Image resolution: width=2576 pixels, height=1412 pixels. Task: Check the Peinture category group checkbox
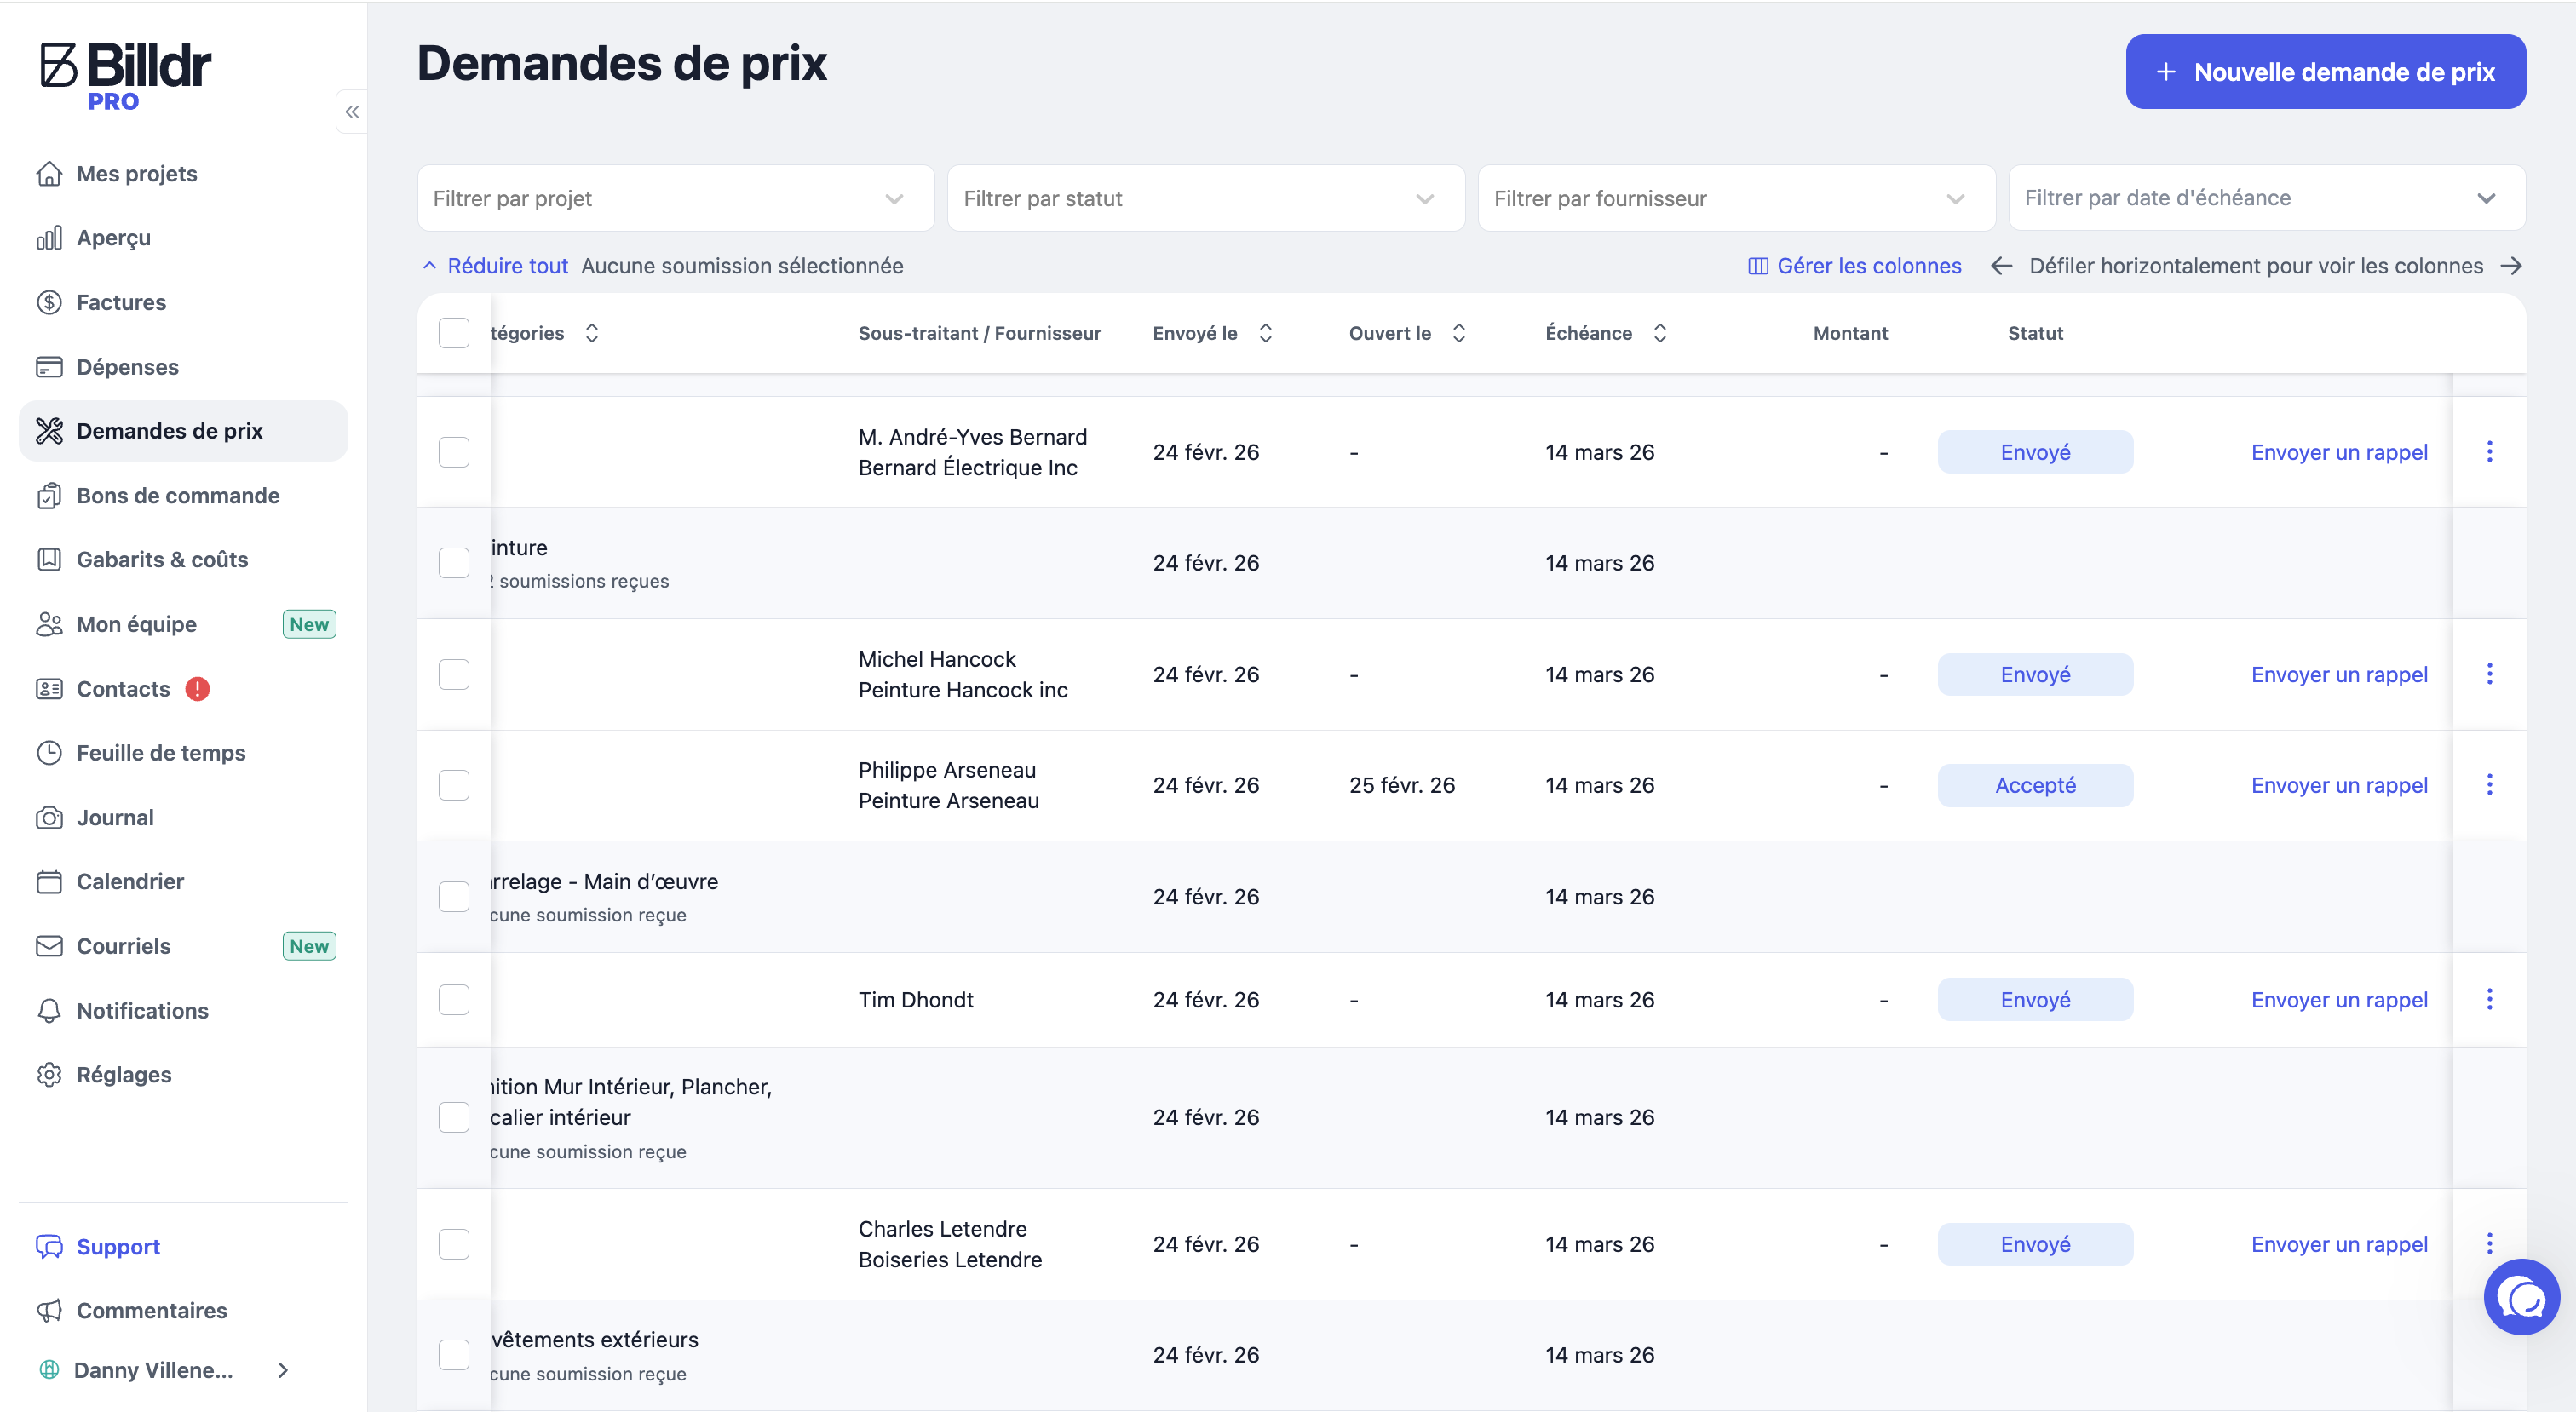point(454,563)
